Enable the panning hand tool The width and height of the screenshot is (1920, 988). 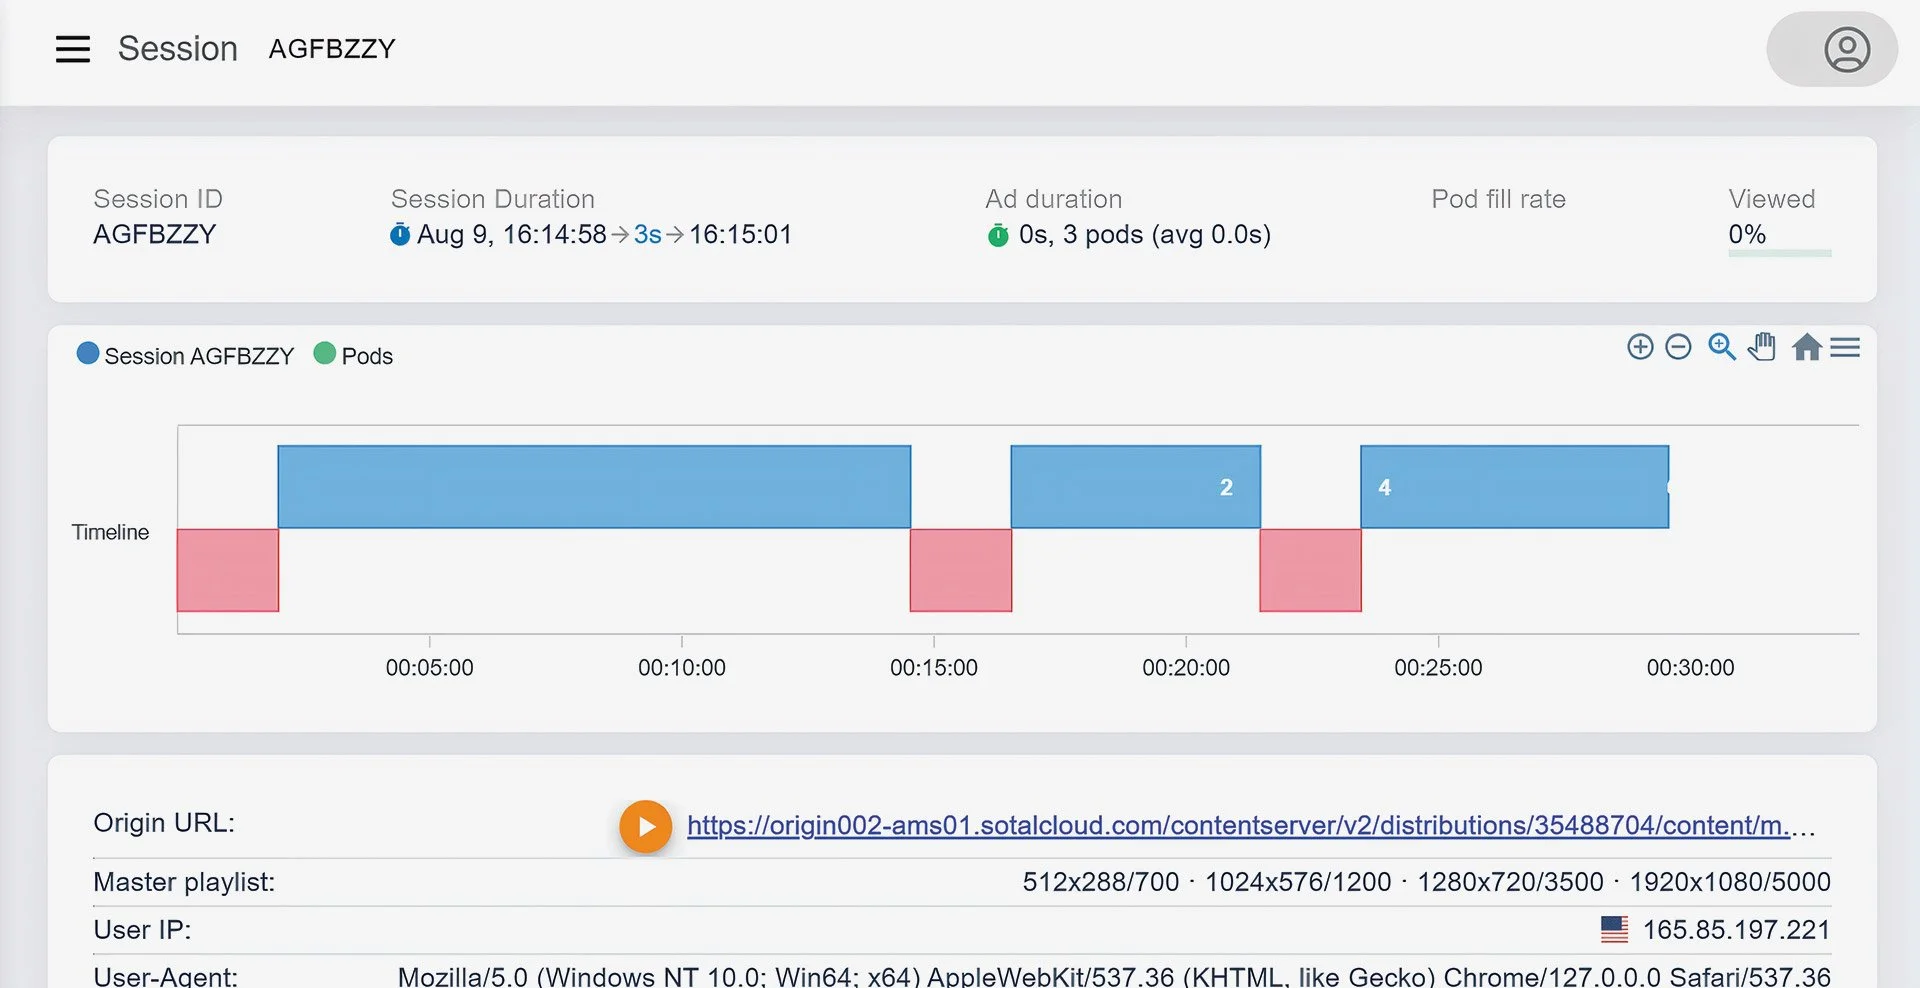tap(1762, 346)
